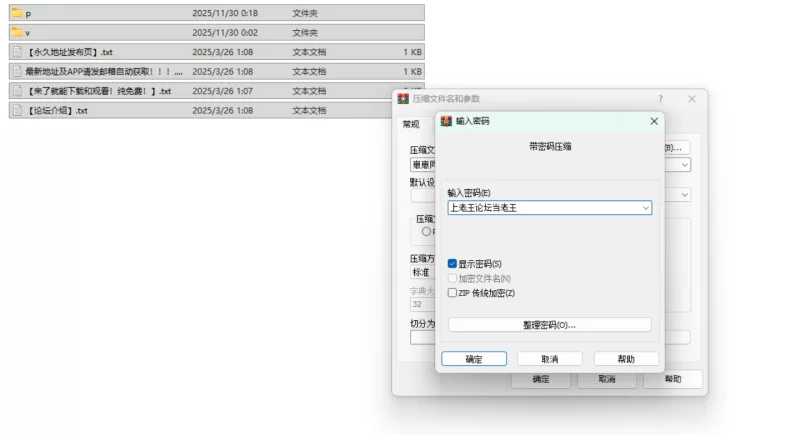Click 帮助 in the 输入密码 dialog

tap(626, 359)
